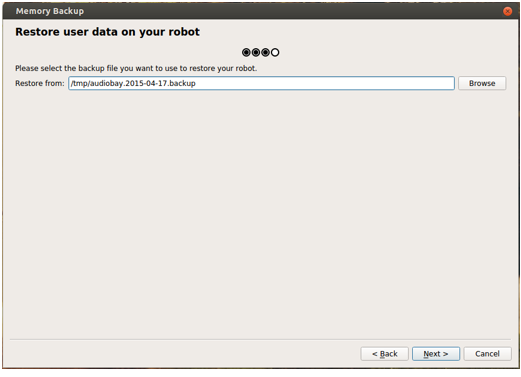Click the Browse button
Viewport: 521px width, 377px height.
coord(482,83)
